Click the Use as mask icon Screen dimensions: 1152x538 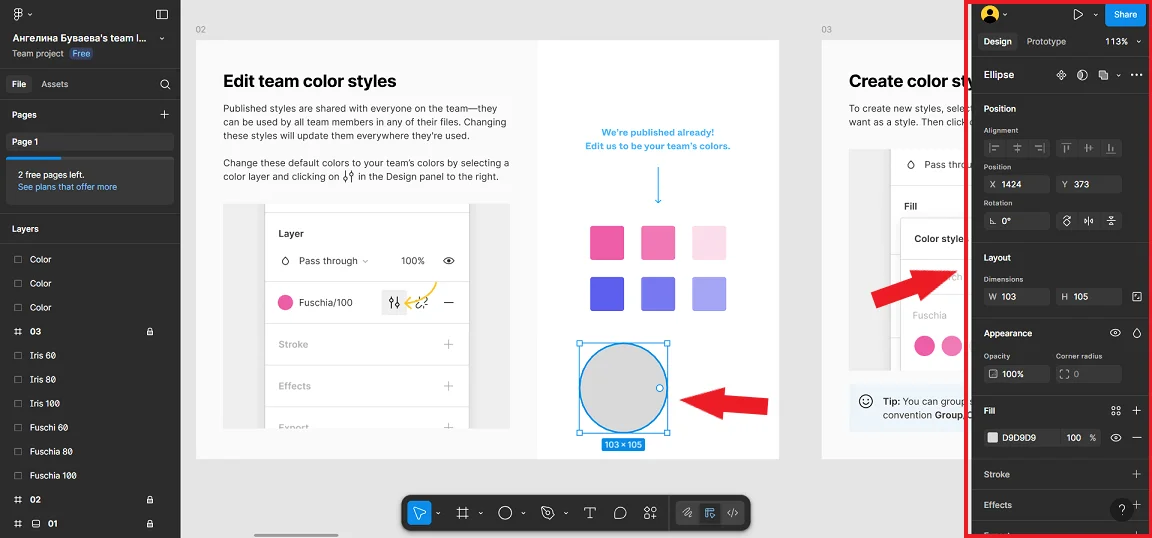tap(1082, 75)
